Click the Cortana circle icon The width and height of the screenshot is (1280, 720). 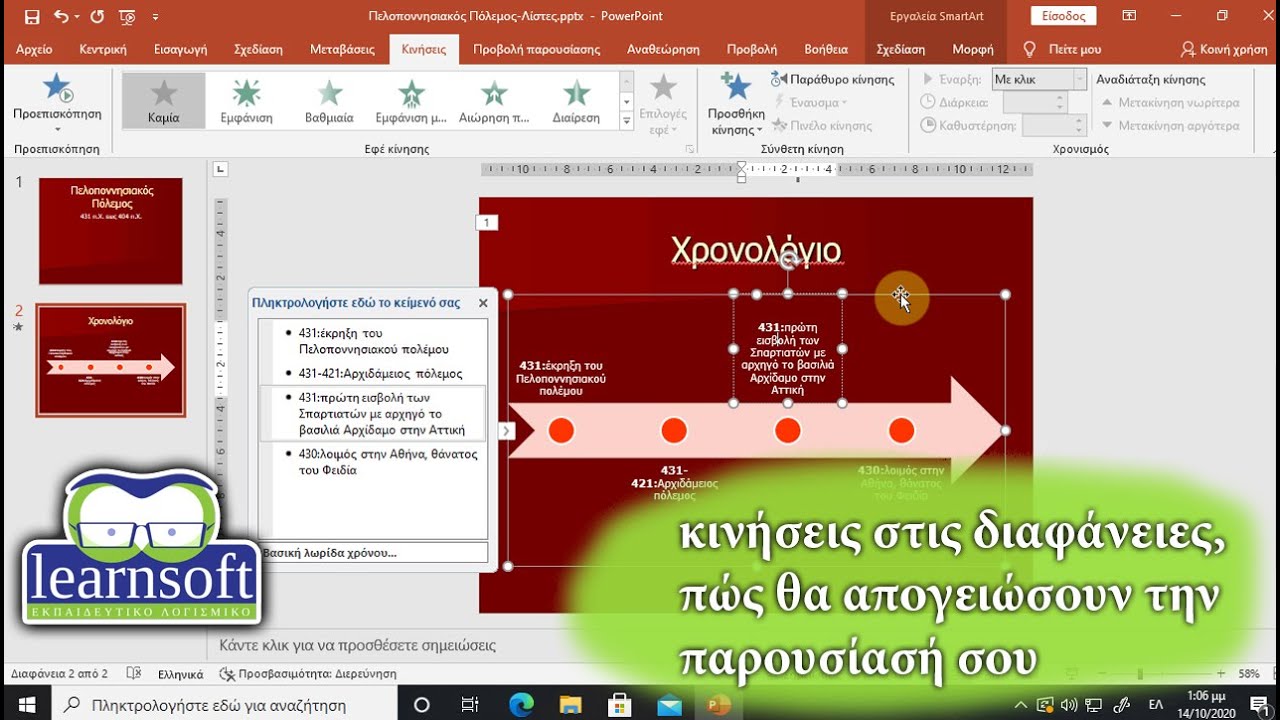pos(421,705)
